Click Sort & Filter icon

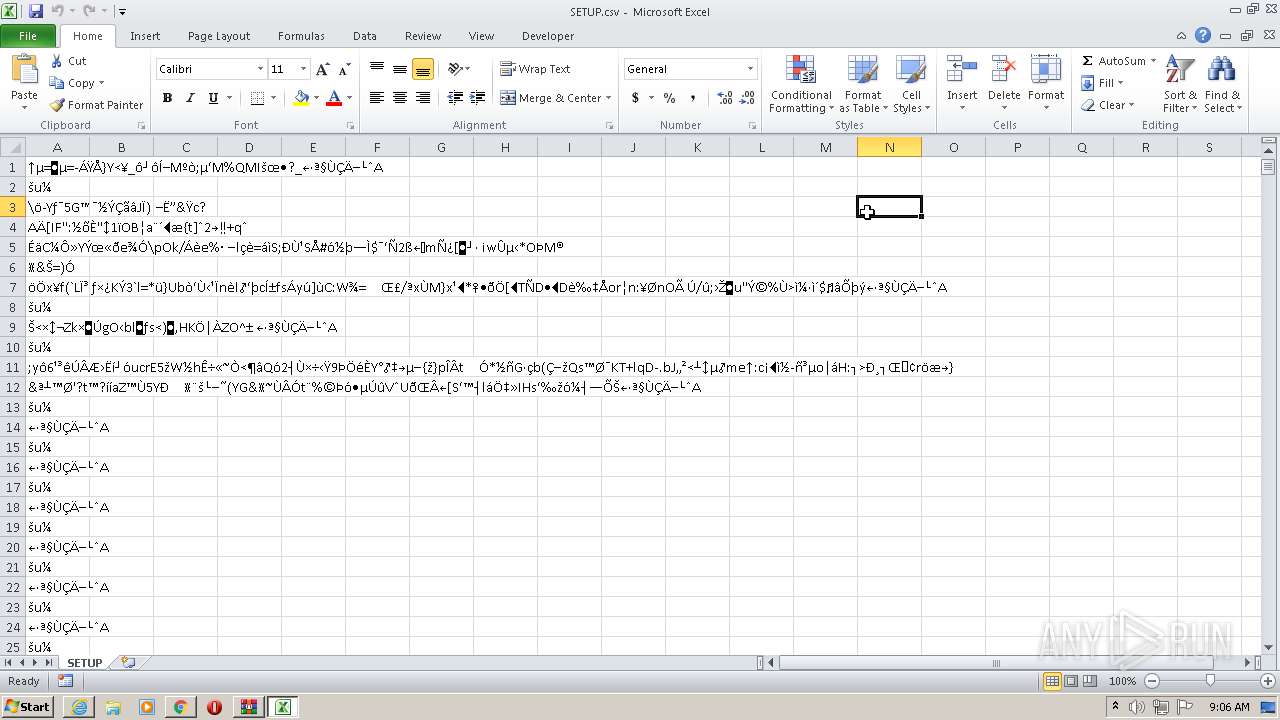(1180, 69)
